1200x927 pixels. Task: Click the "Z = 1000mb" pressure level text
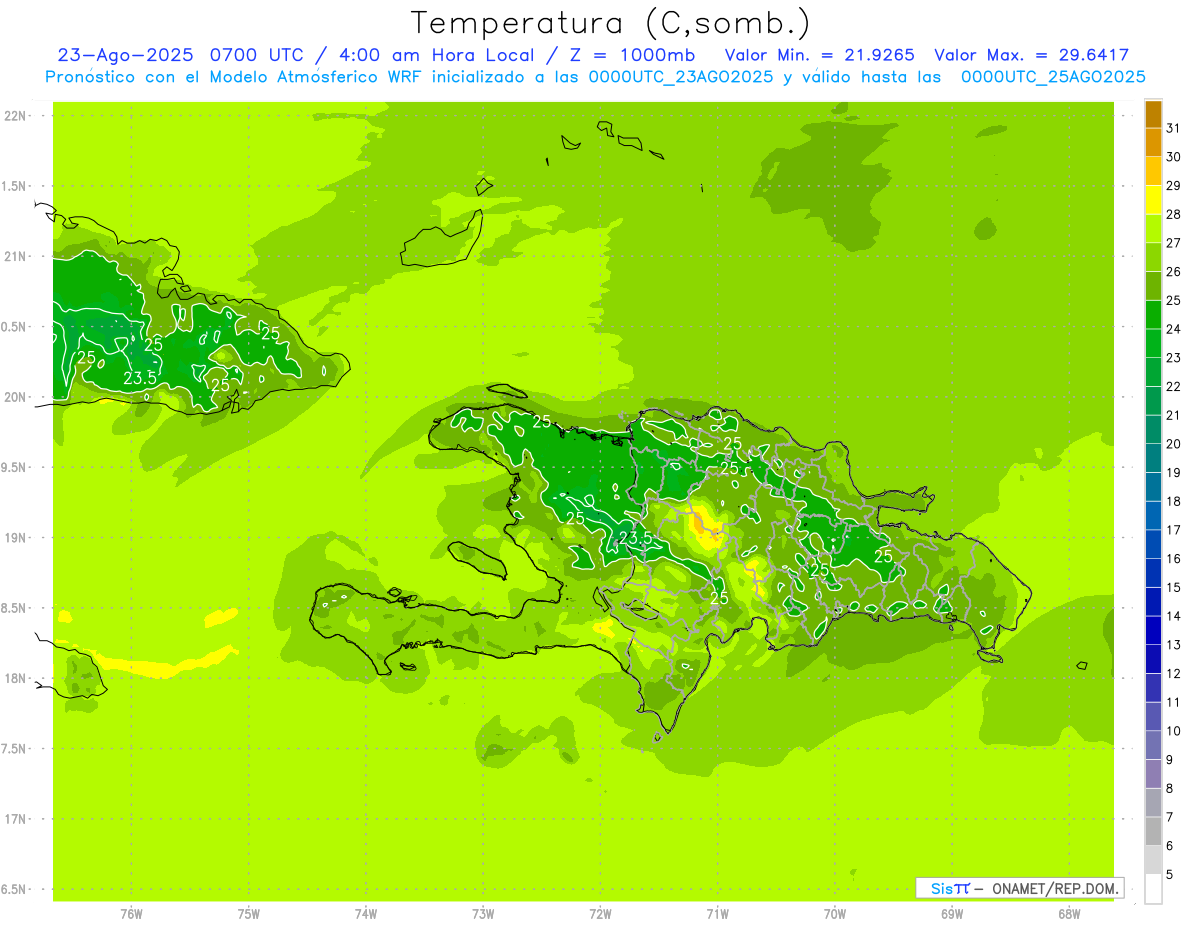click(634, 55)
